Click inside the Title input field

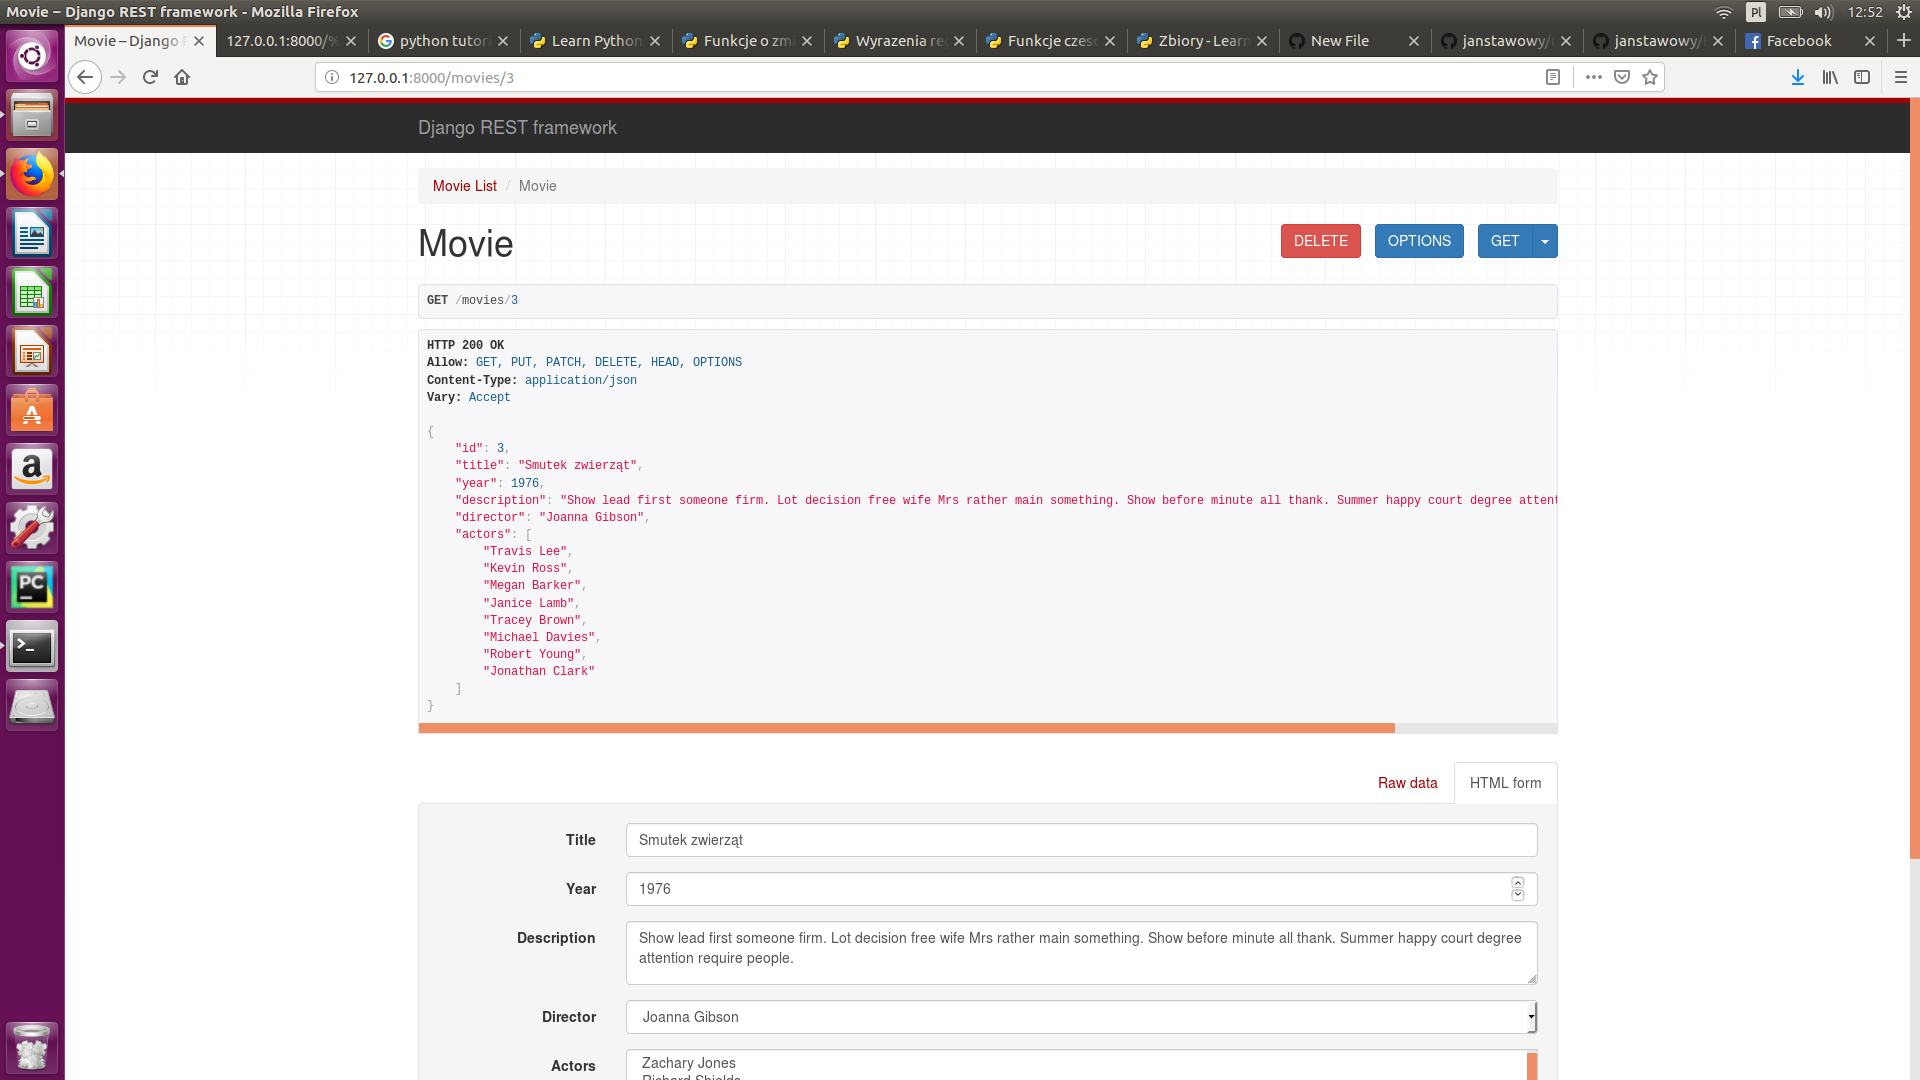[x=1080, y=840]
